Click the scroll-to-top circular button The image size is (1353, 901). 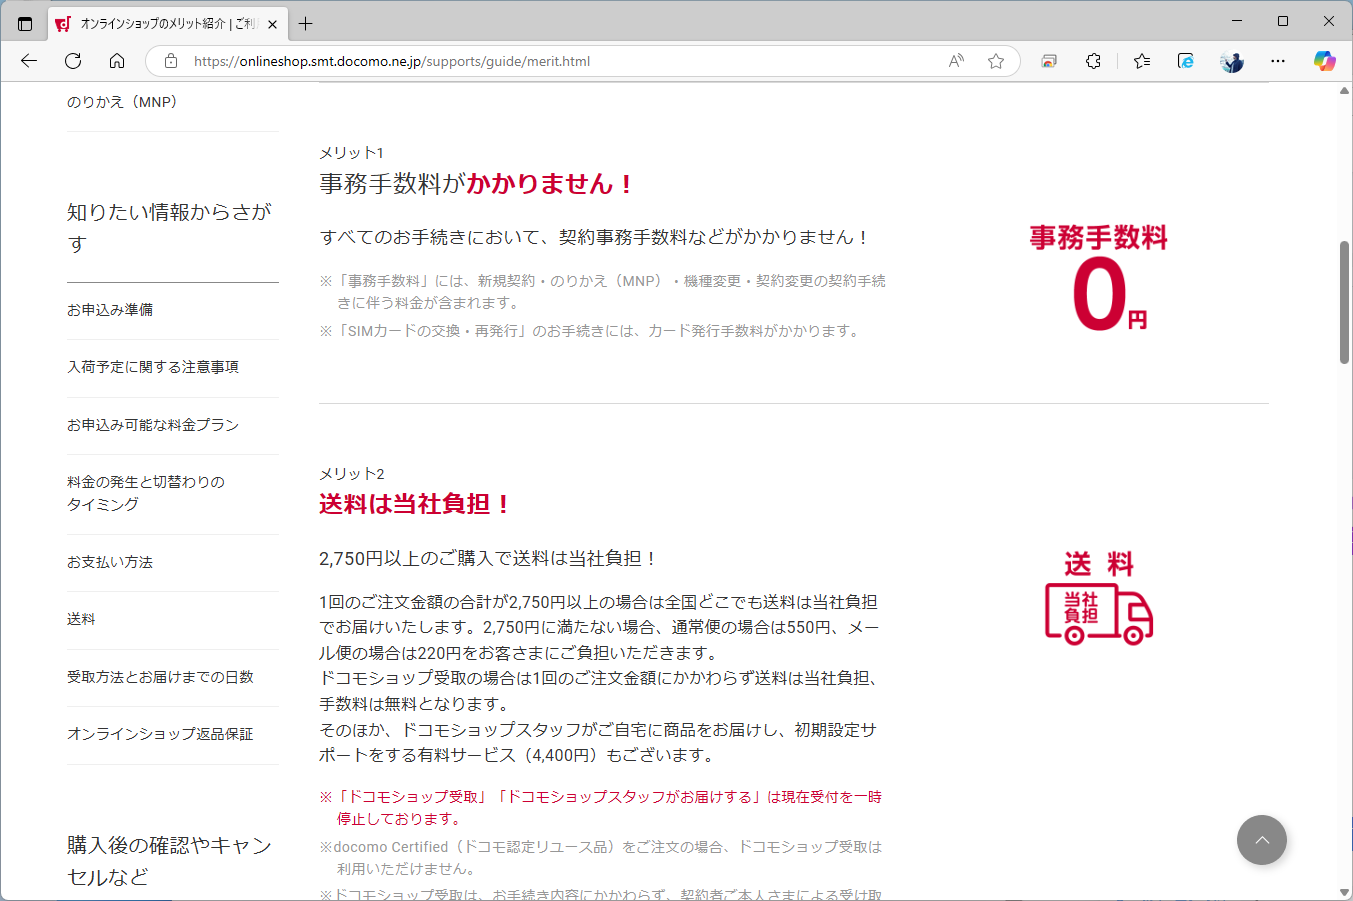pyautogui.click(x=1262, y=840)
